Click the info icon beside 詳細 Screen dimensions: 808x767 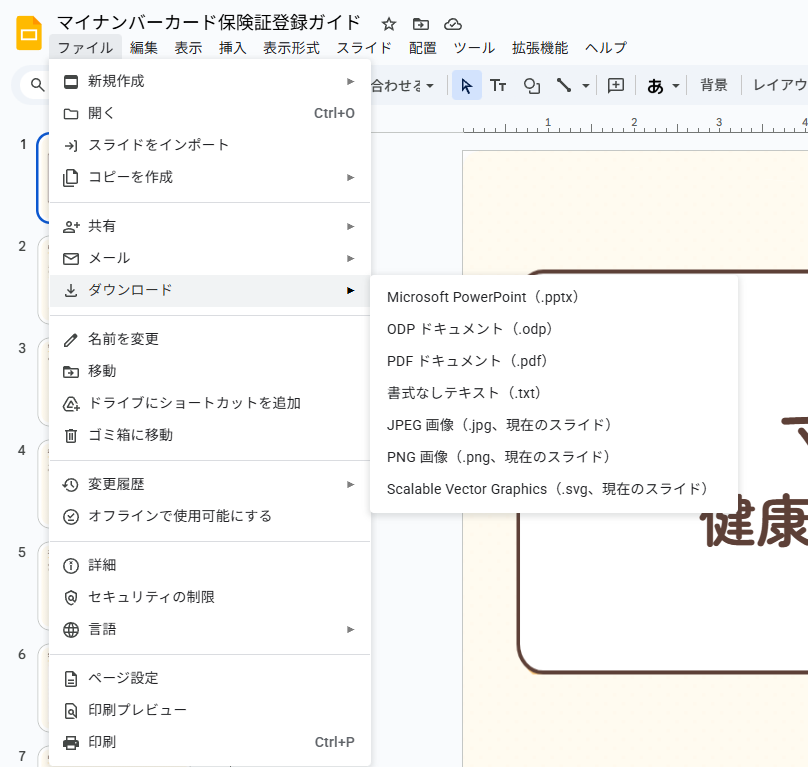pyautogui.click(x=71, y=566)
